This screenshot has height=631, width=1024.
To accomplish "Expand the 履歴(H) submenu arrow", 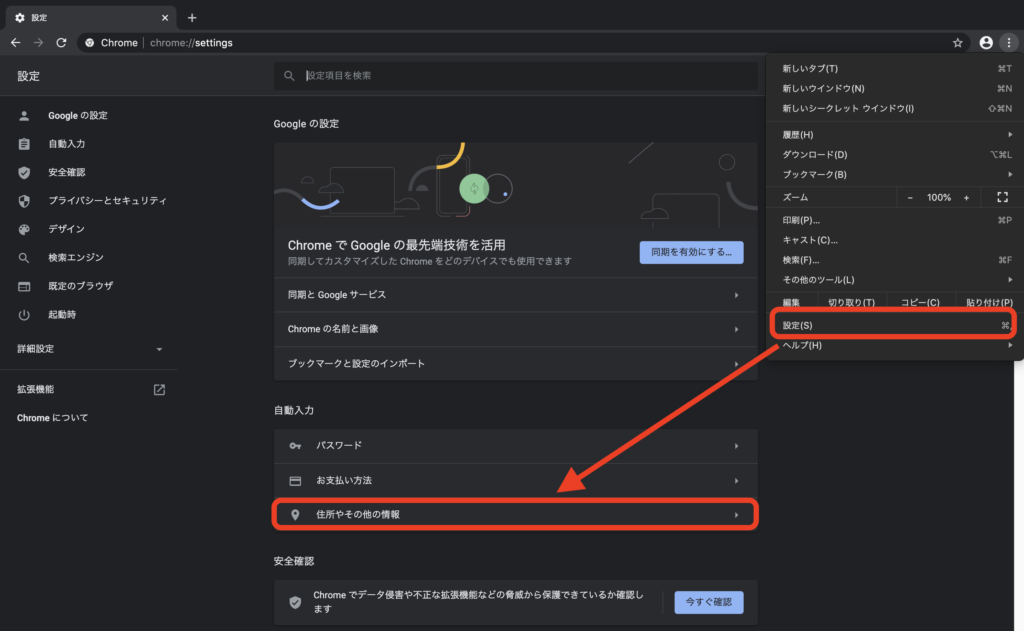I will (x=1010, y=135).
